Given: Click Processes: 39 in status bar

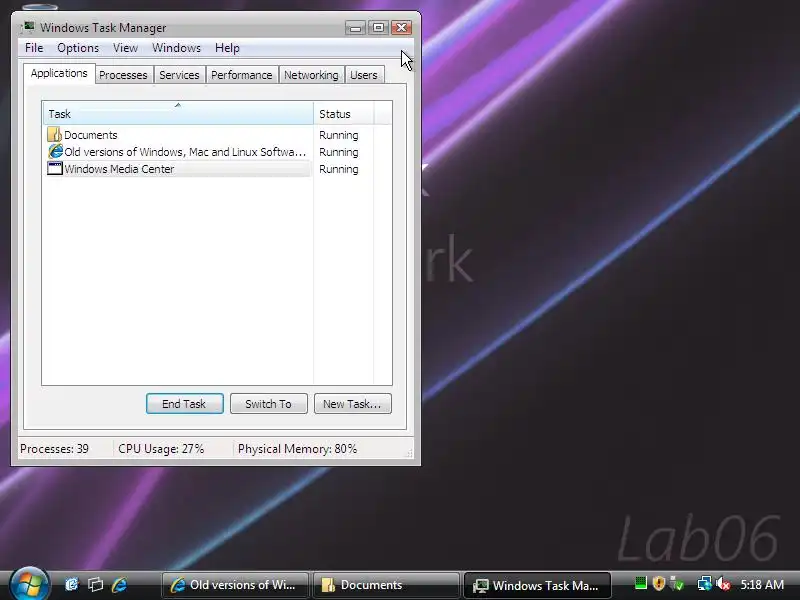Looking at the screenshot, I should pyautogui.click(x=54, y=449).
